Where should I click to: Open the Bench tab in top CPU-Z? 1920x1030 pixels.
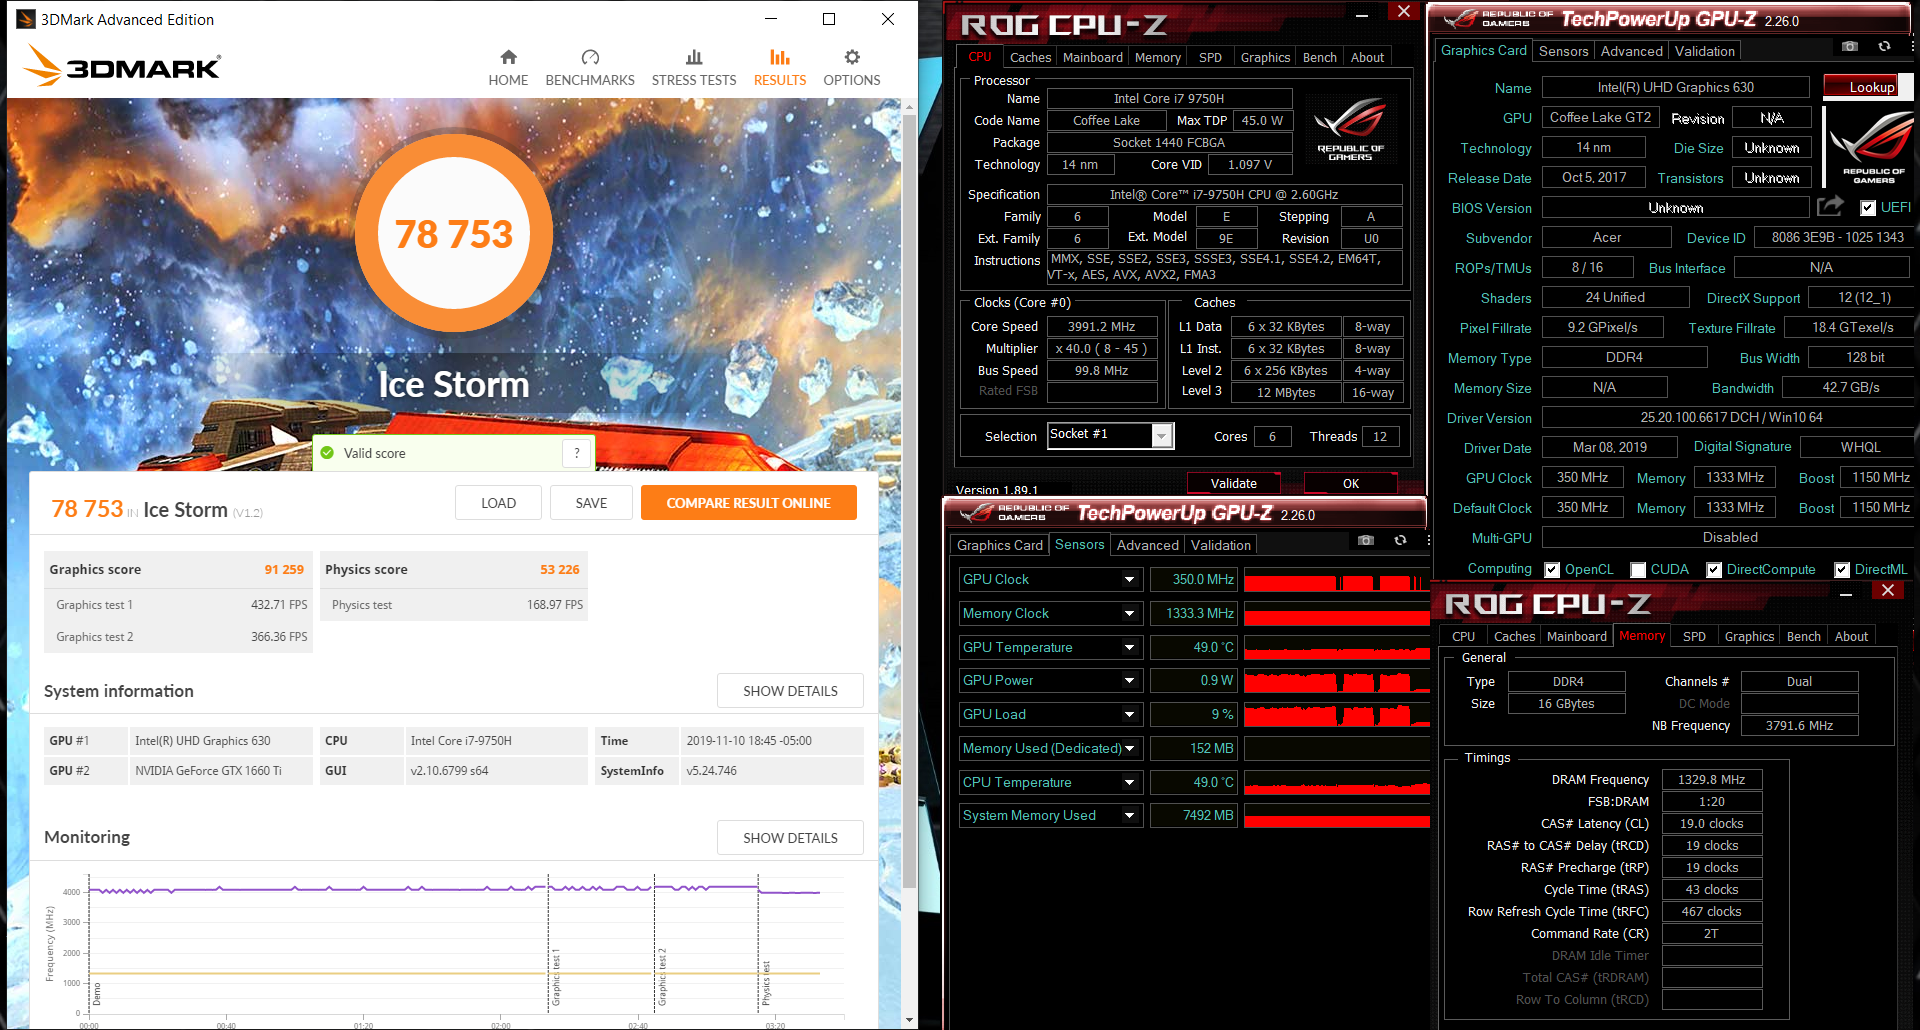click(x=1319, y=57)
